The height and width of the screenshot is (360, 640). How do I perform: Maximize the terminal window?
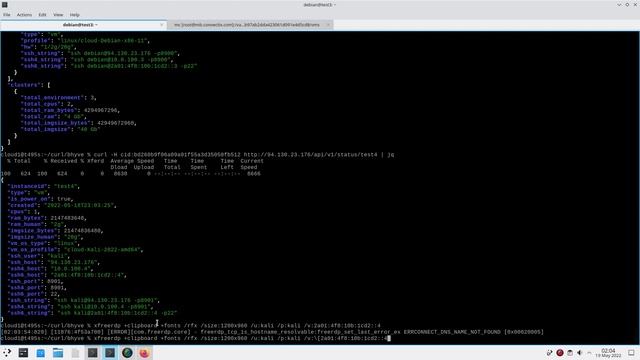(627, 4)
